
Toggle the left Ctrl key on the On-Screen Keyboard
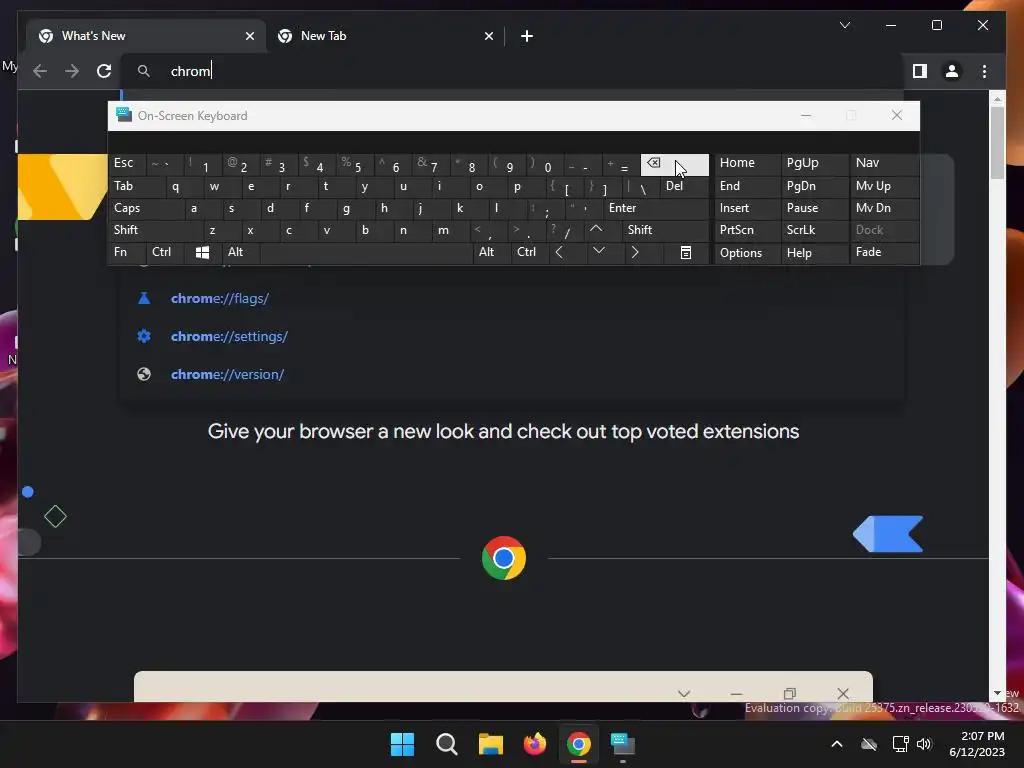tap(165, 252)
